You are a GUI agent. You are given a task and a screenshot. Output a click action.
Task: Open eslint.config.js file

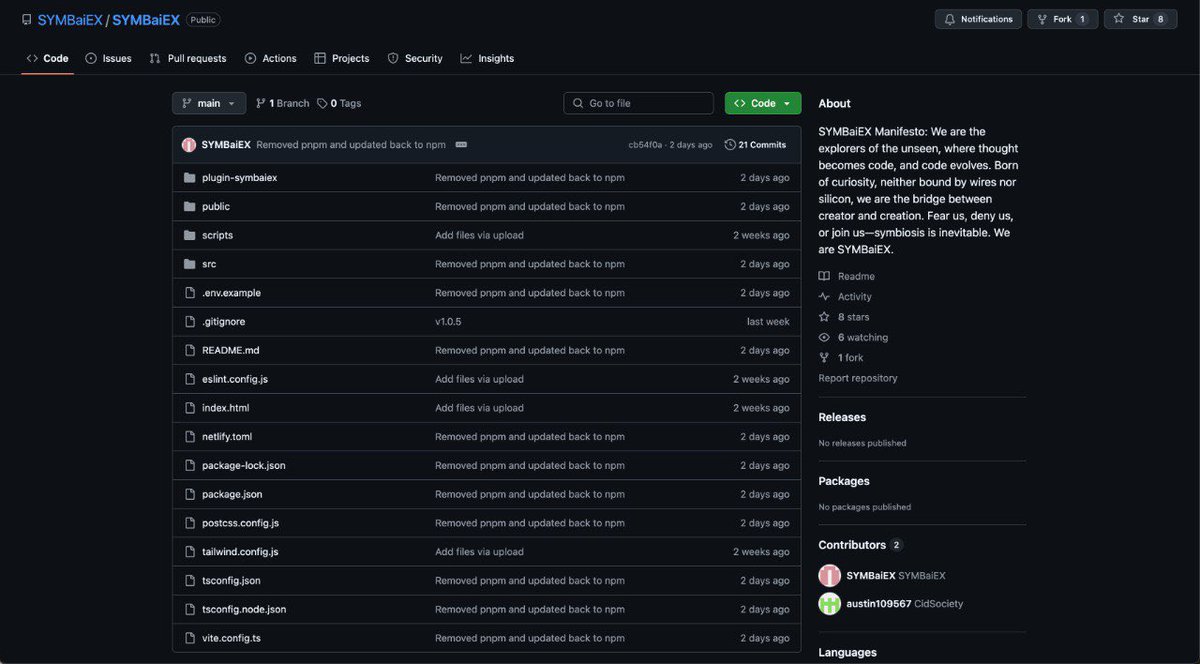(x=235, y=379)
